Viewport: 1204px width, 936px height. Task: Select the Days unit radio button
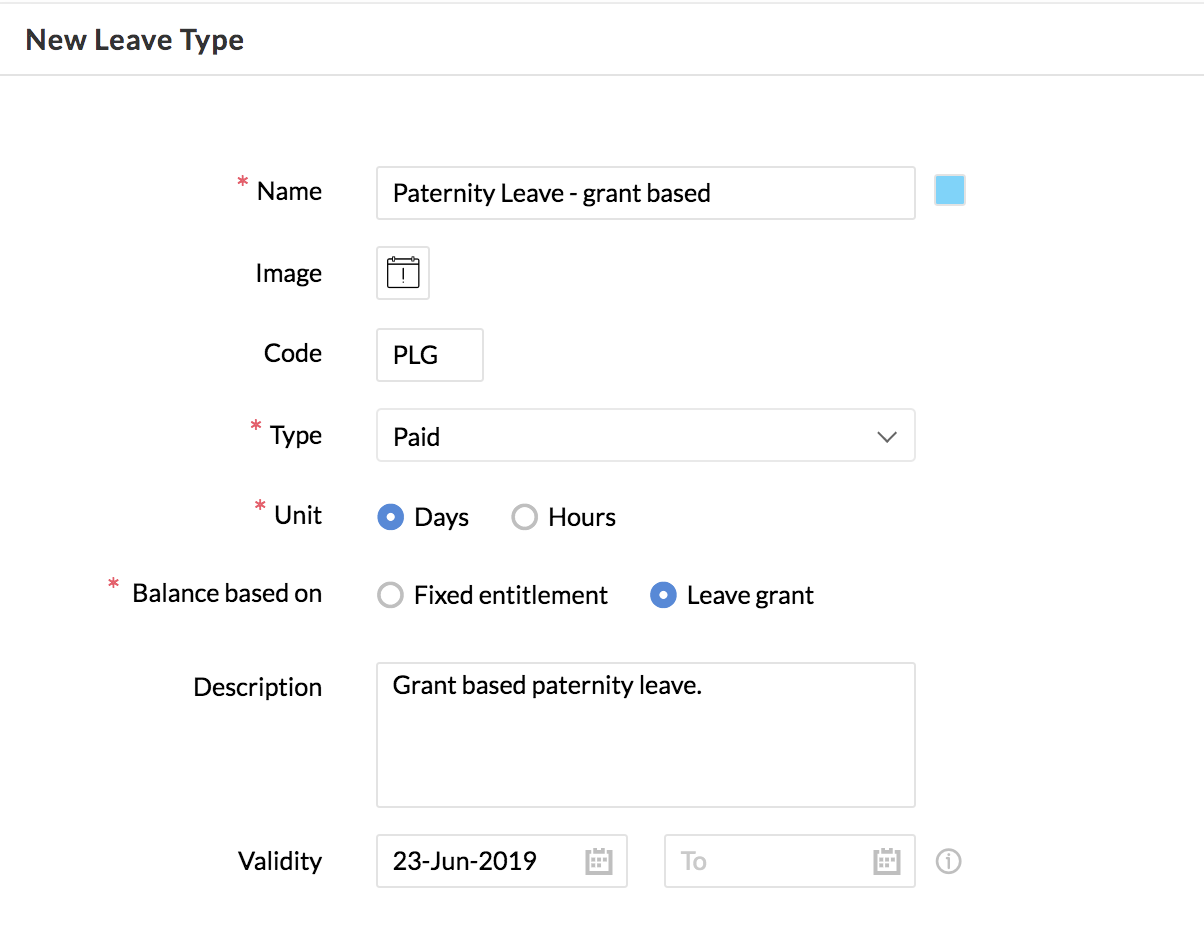pyautogui.click(x=390, y=517)
